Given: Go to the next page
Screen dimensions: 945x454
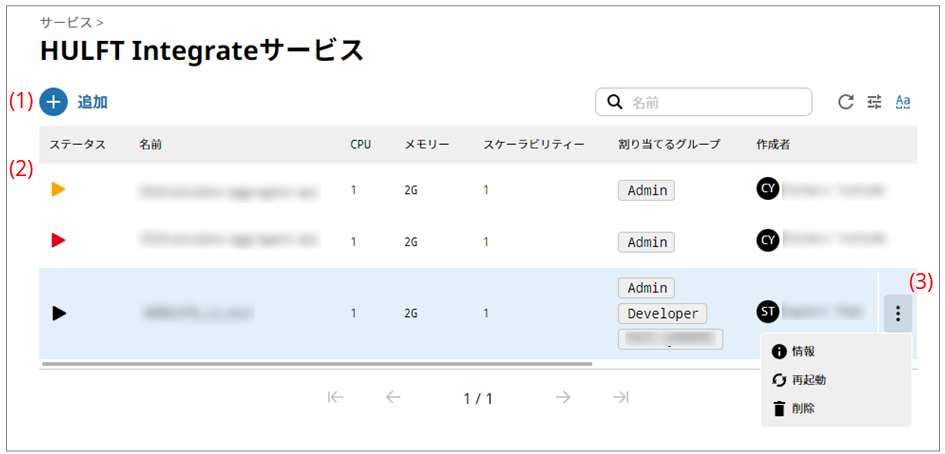Looking at the screenshot, I should click(563, 397).
